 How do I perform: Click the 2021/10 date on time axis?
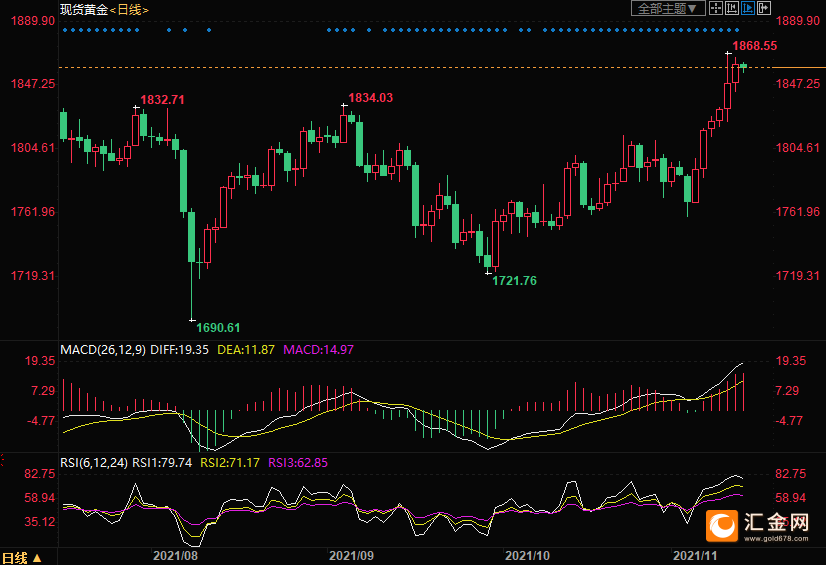(x=528, y=554)
